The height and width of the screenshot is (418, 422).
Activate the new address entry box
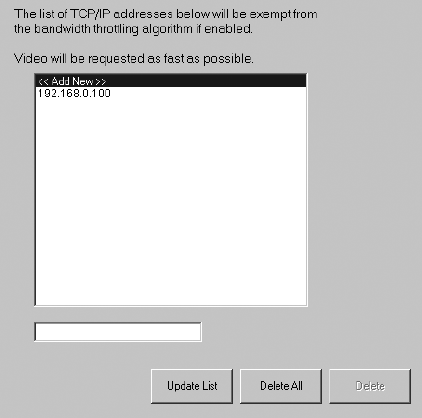click(x=118, y=332)
